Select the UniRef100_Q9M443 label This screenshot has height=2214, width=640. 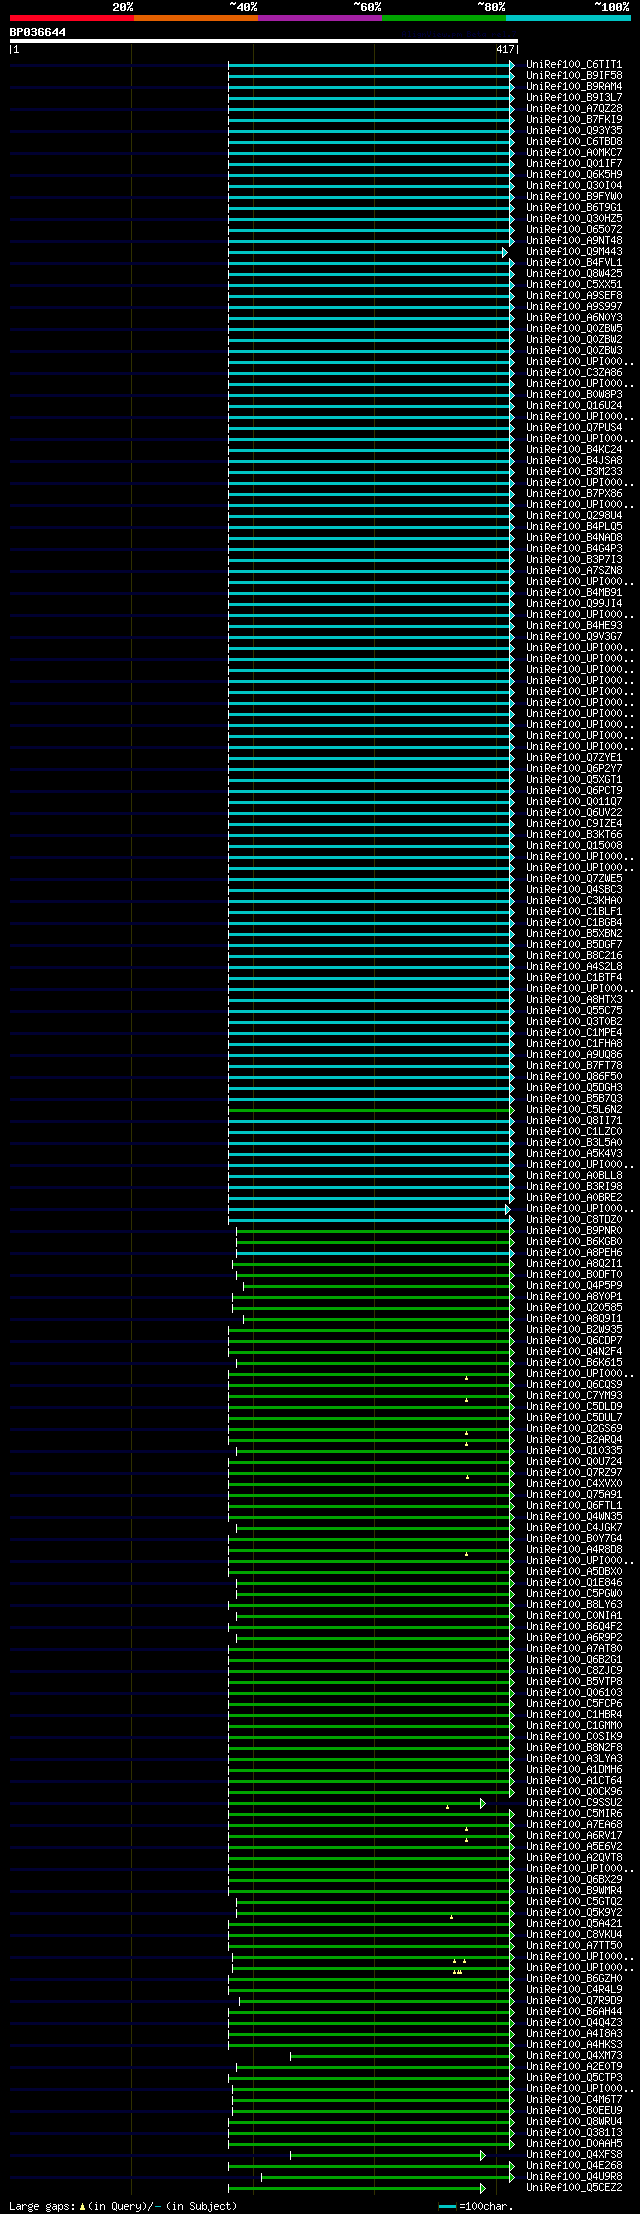click(574, 251)
